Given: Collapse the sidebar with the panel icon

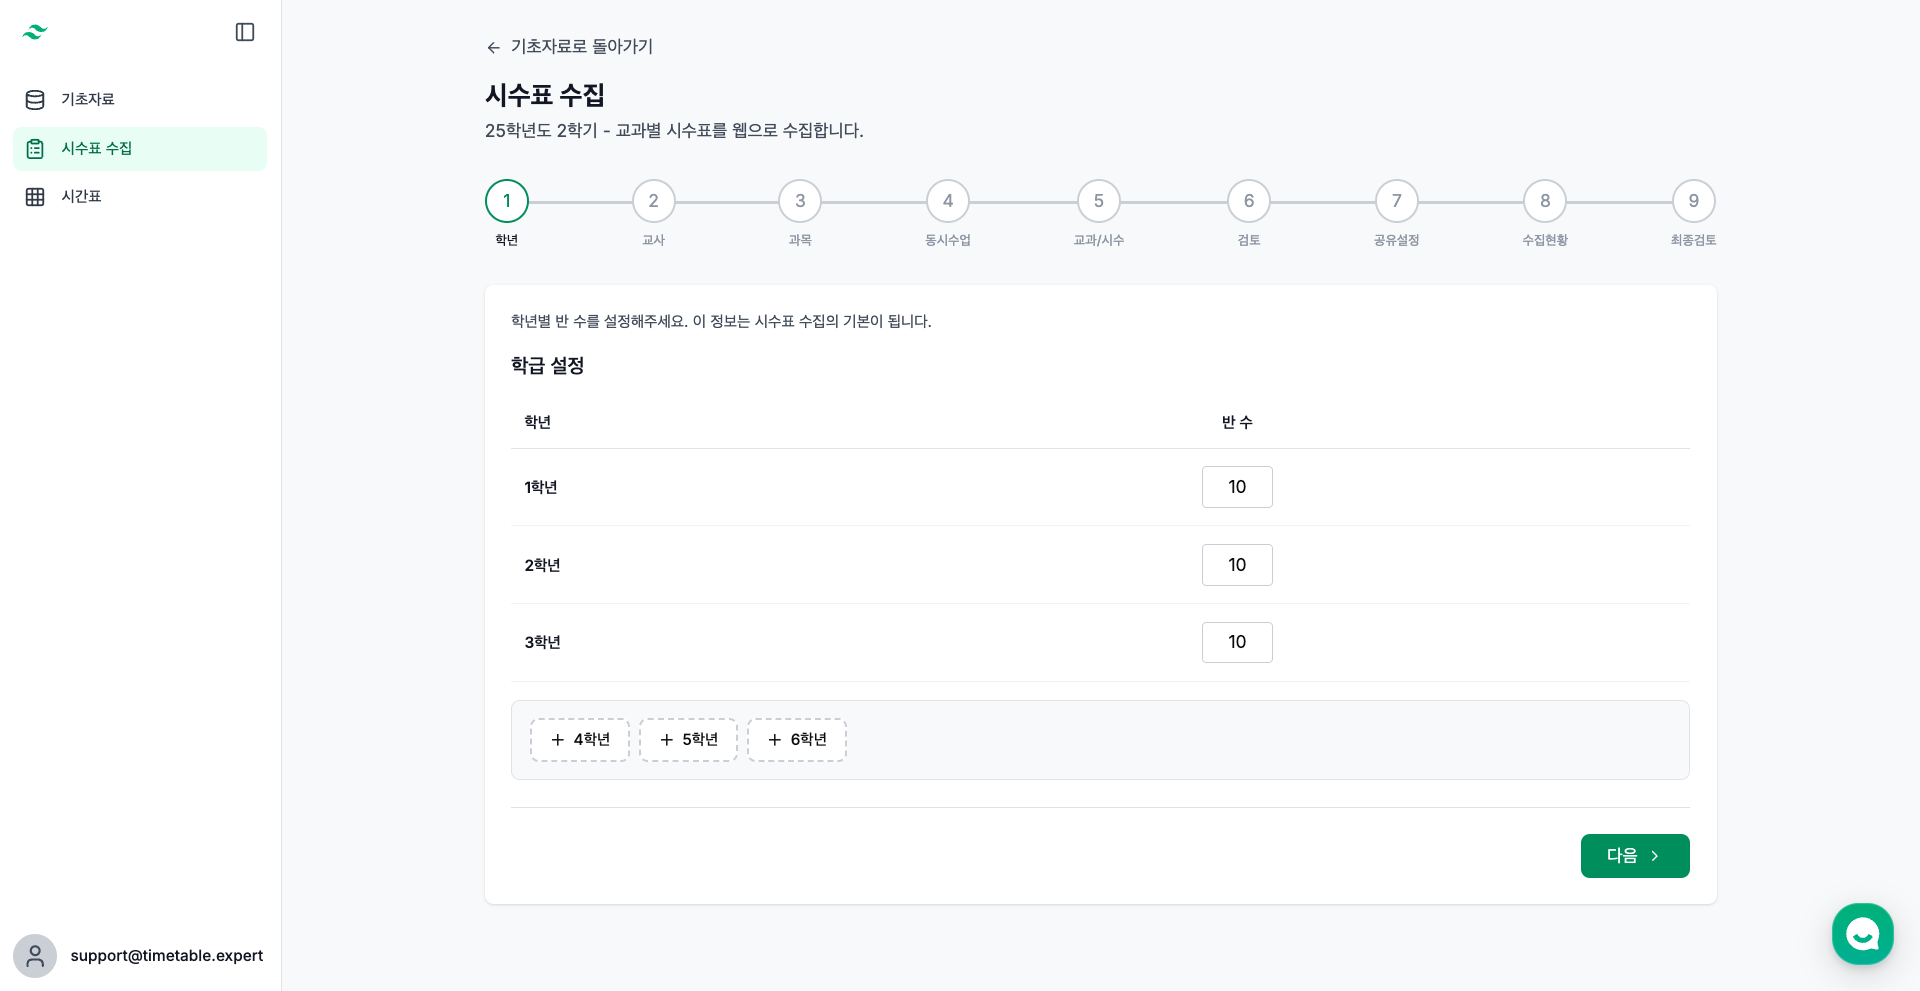Looking at the screenshot, I should click(245, 32).
